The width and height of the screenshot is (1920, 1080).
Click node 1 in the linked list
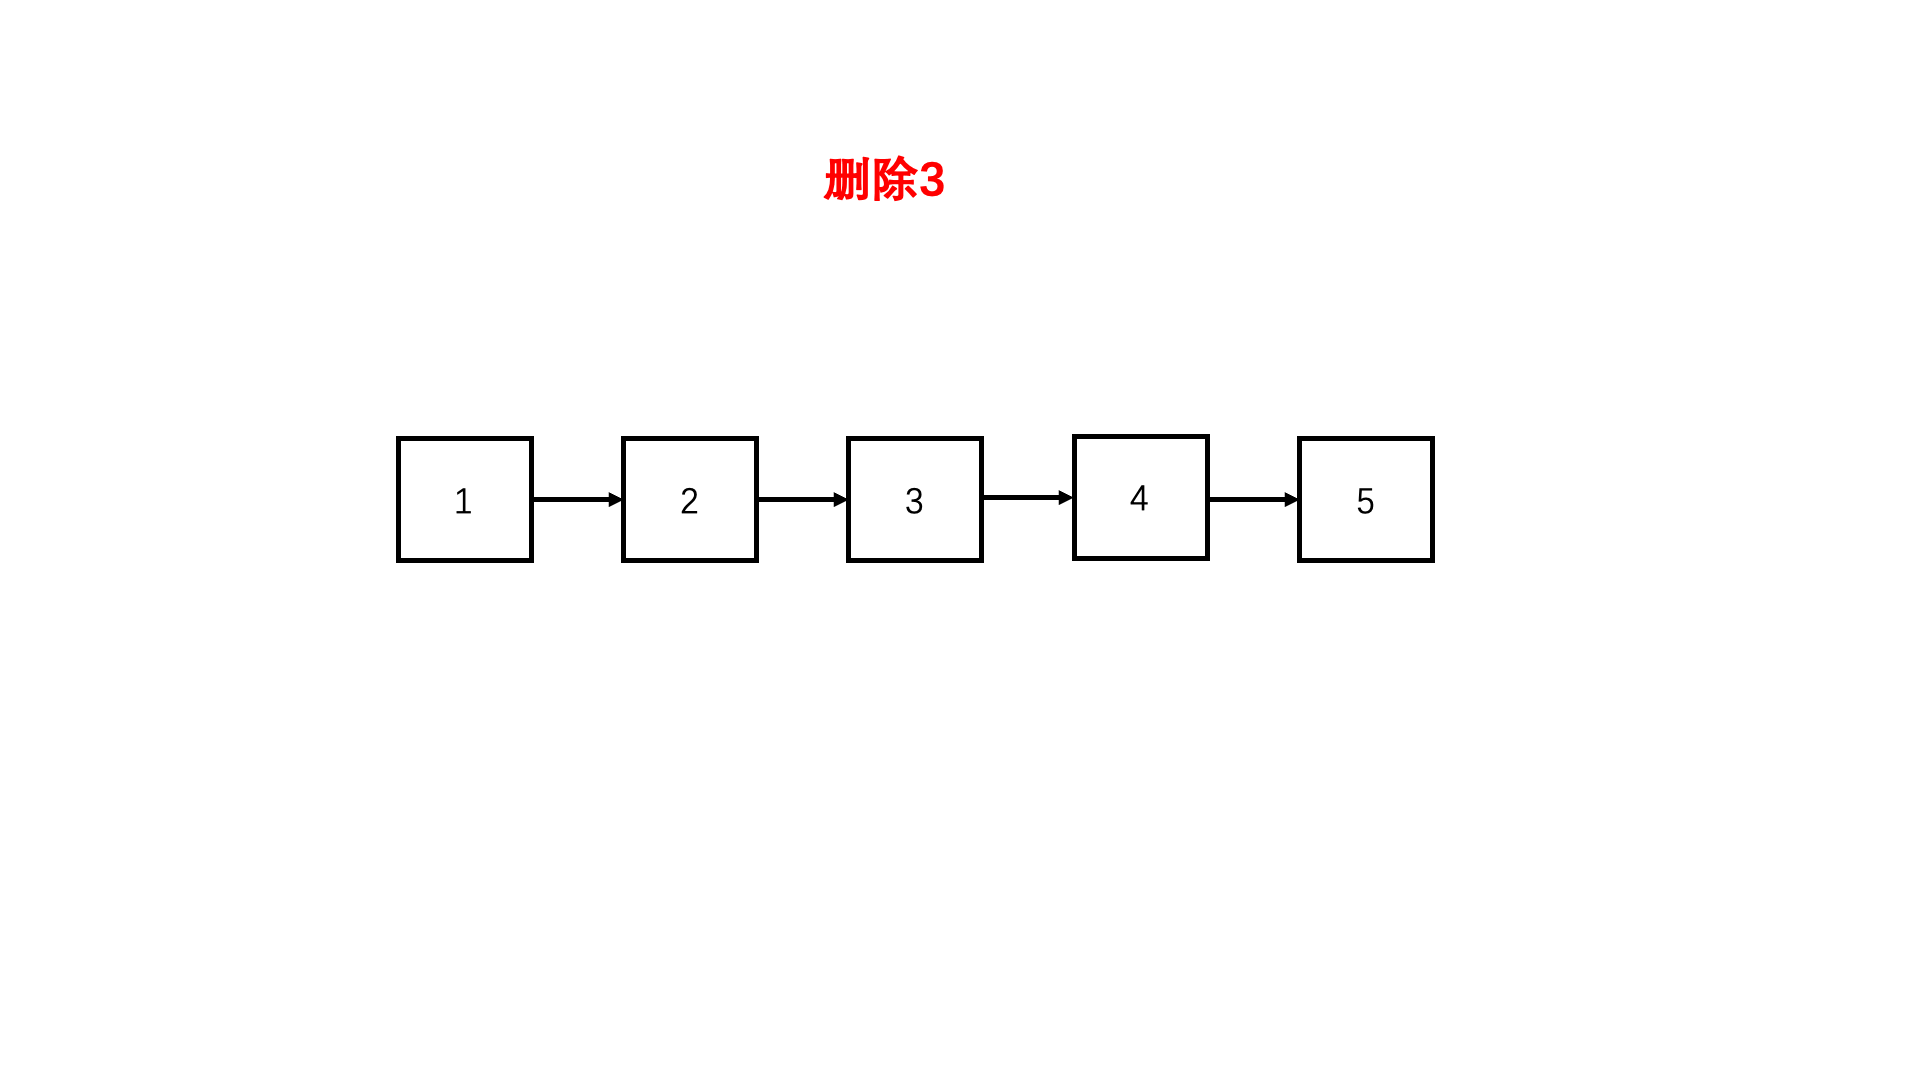click(x=464, y=498)
